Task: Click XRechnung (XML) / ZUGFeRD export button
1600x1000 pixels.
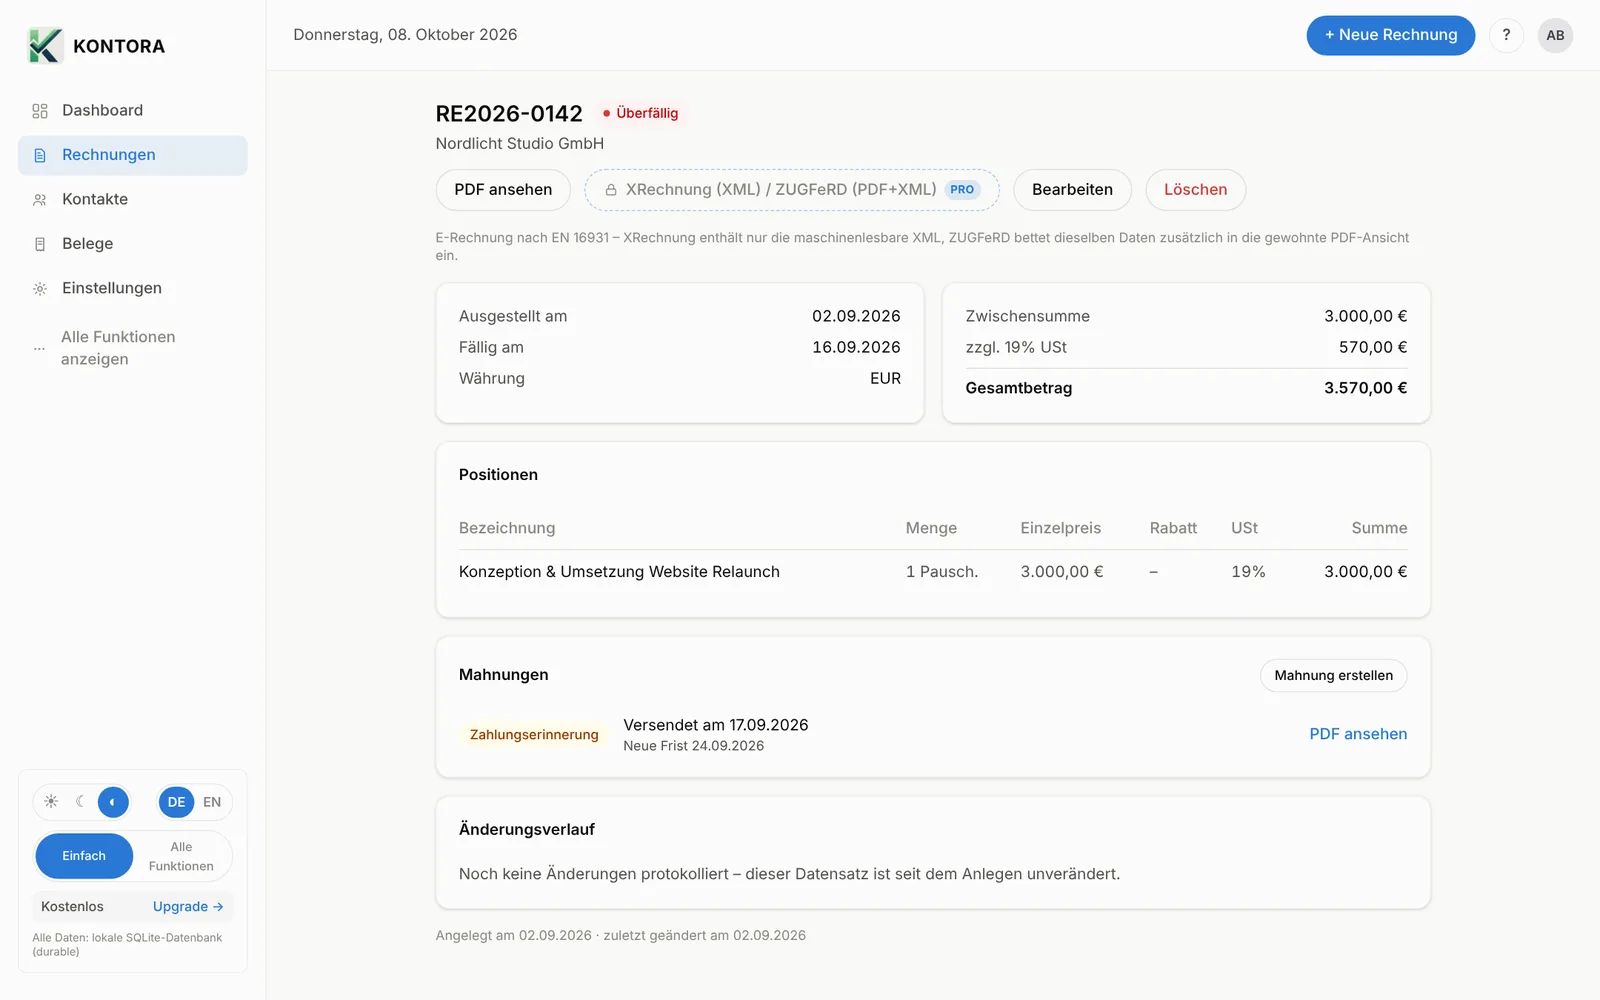Action: click(x=792, y=190)
